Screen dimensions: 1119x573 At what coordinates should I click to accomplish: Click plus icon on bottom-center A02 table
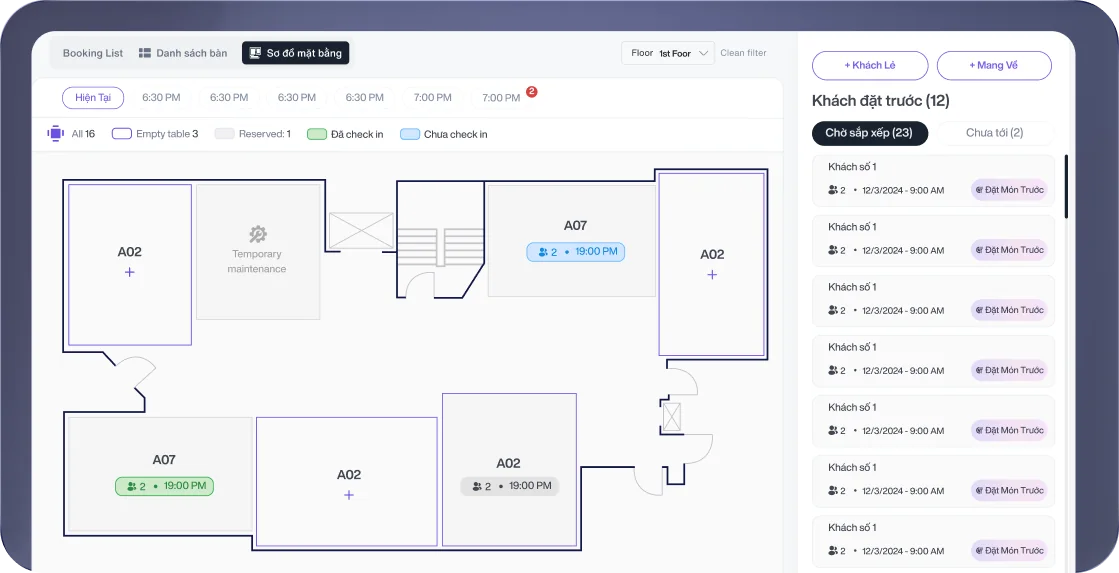point(348,495)
